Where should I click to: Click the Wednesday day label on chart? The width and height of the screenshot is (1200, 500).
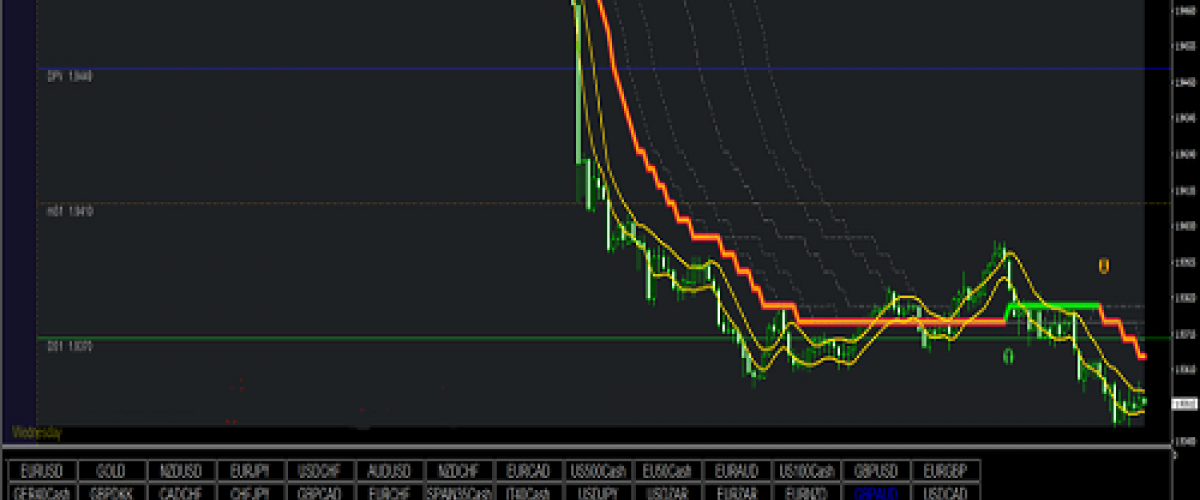click(37, 433)
